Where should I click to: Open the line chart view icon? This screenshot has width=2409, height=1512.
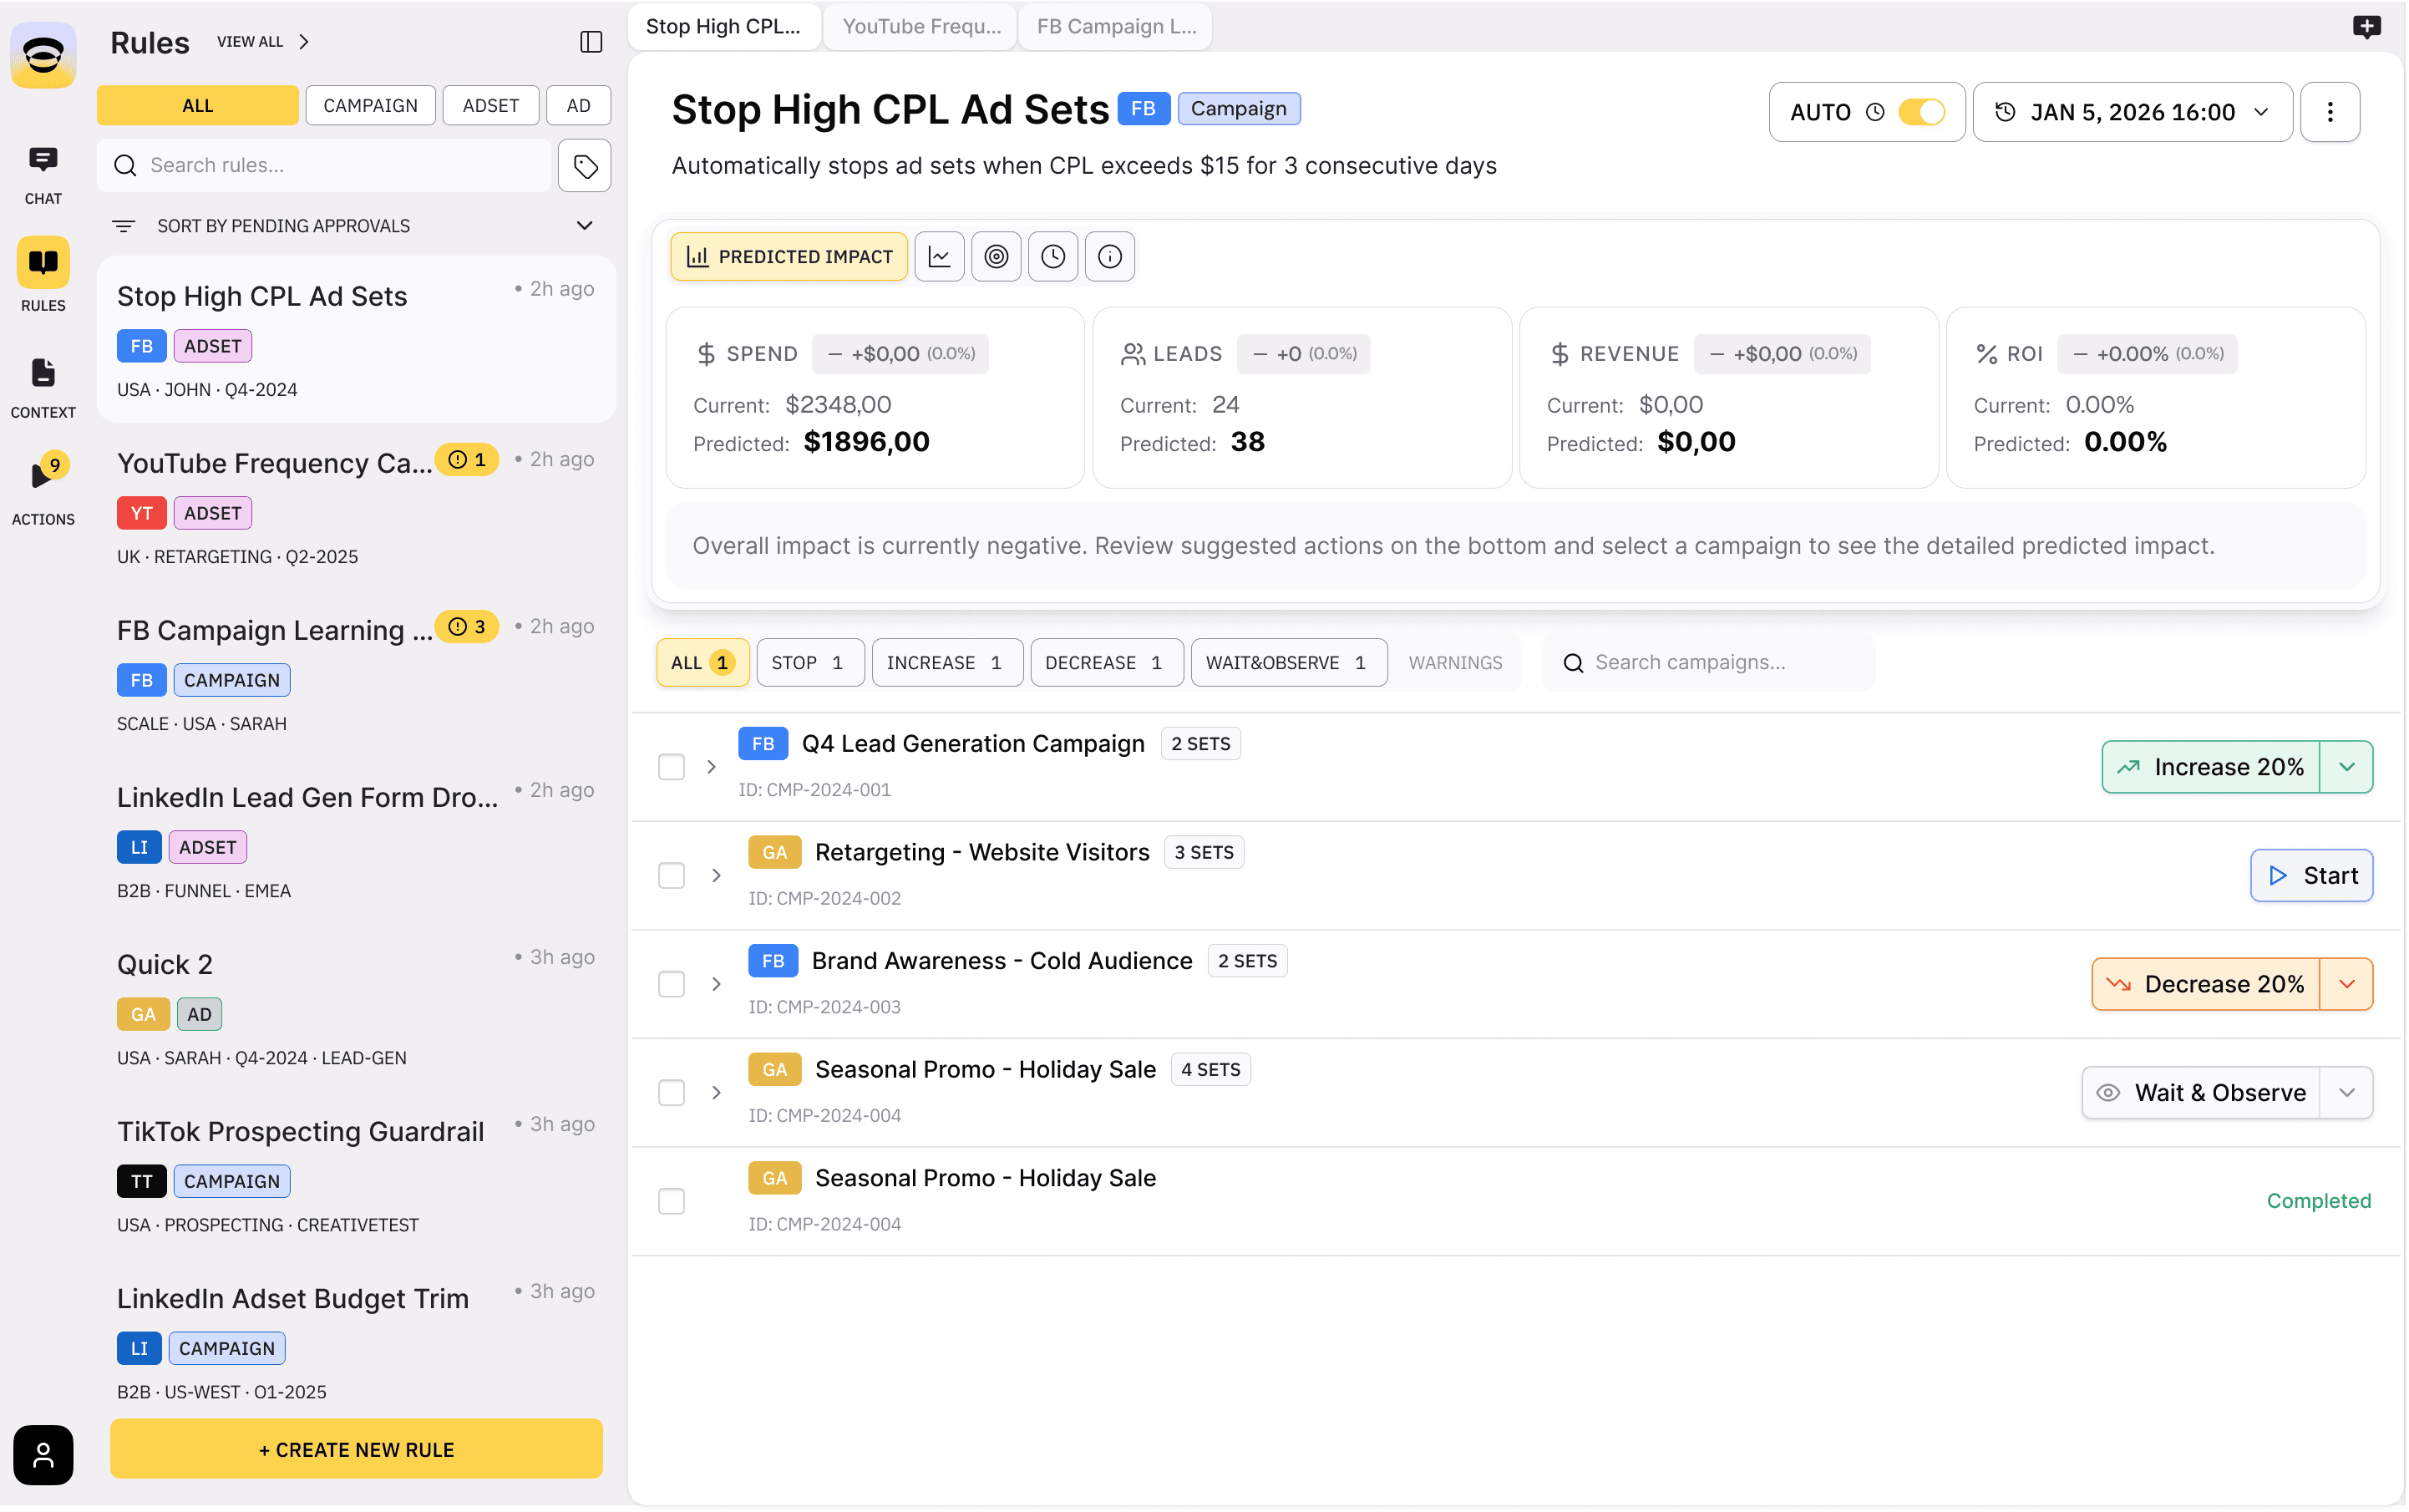tap(939, 257)
